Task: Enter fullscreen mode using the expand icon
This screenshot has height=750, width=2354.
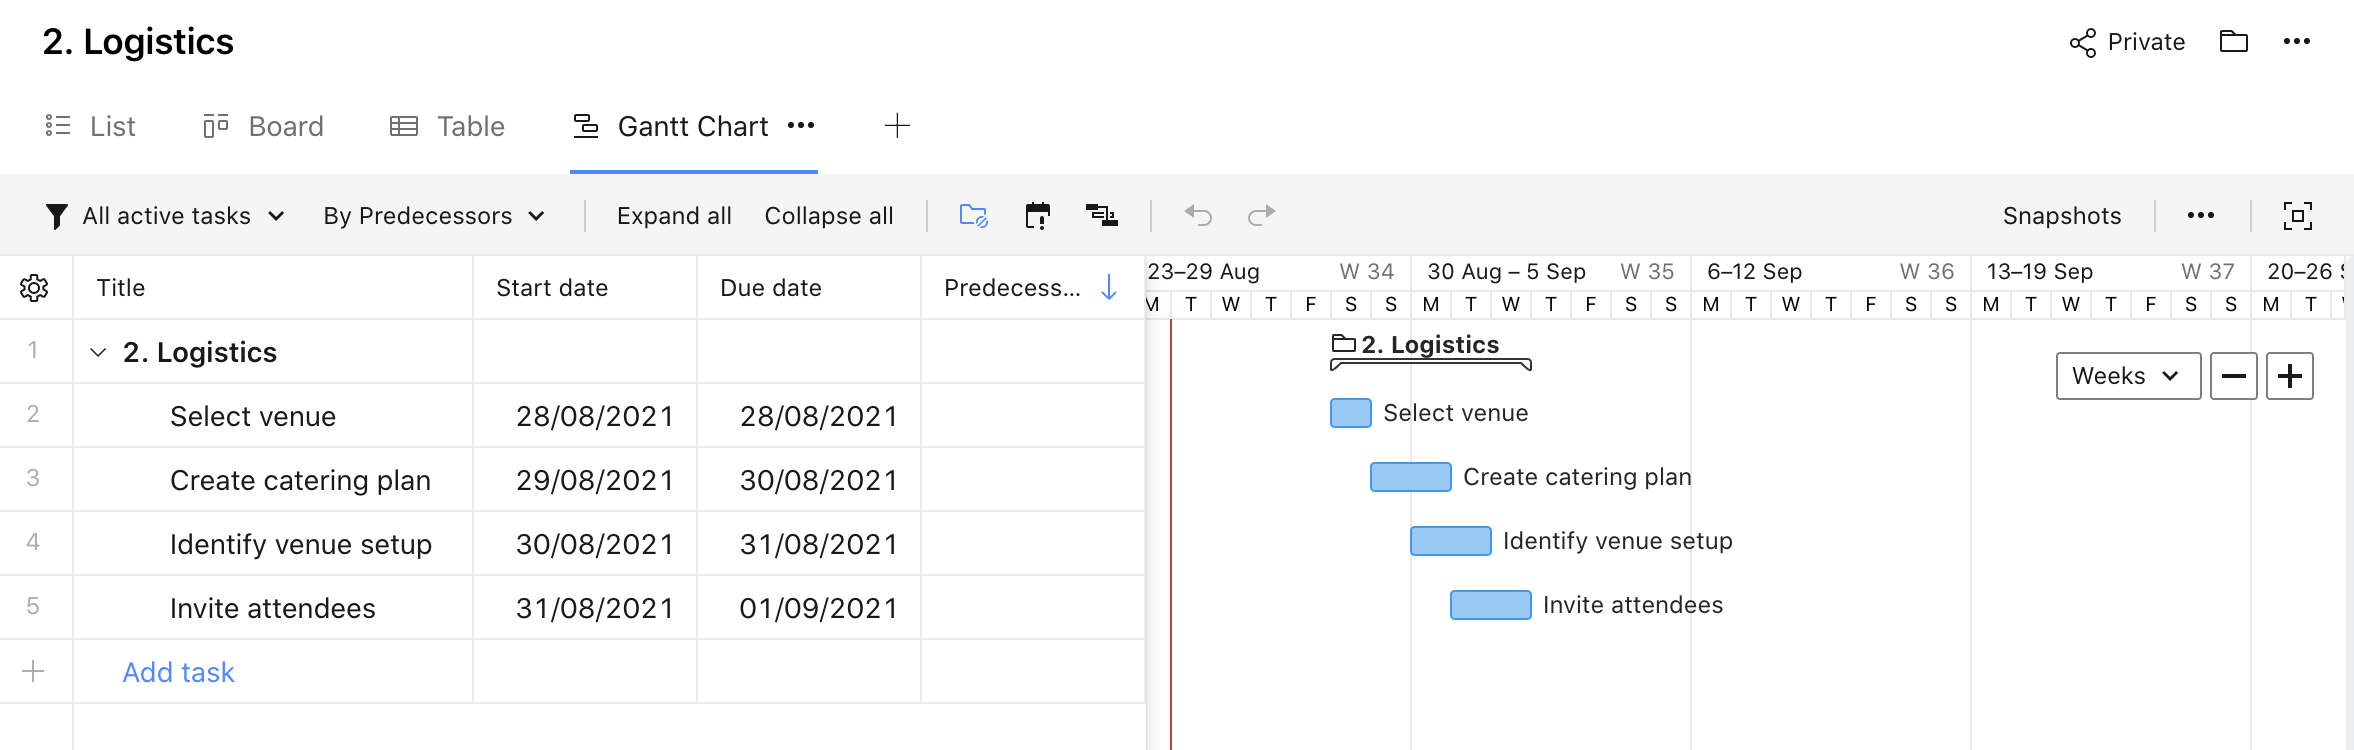Action: pyautogui.click(x=2297, y=216)
